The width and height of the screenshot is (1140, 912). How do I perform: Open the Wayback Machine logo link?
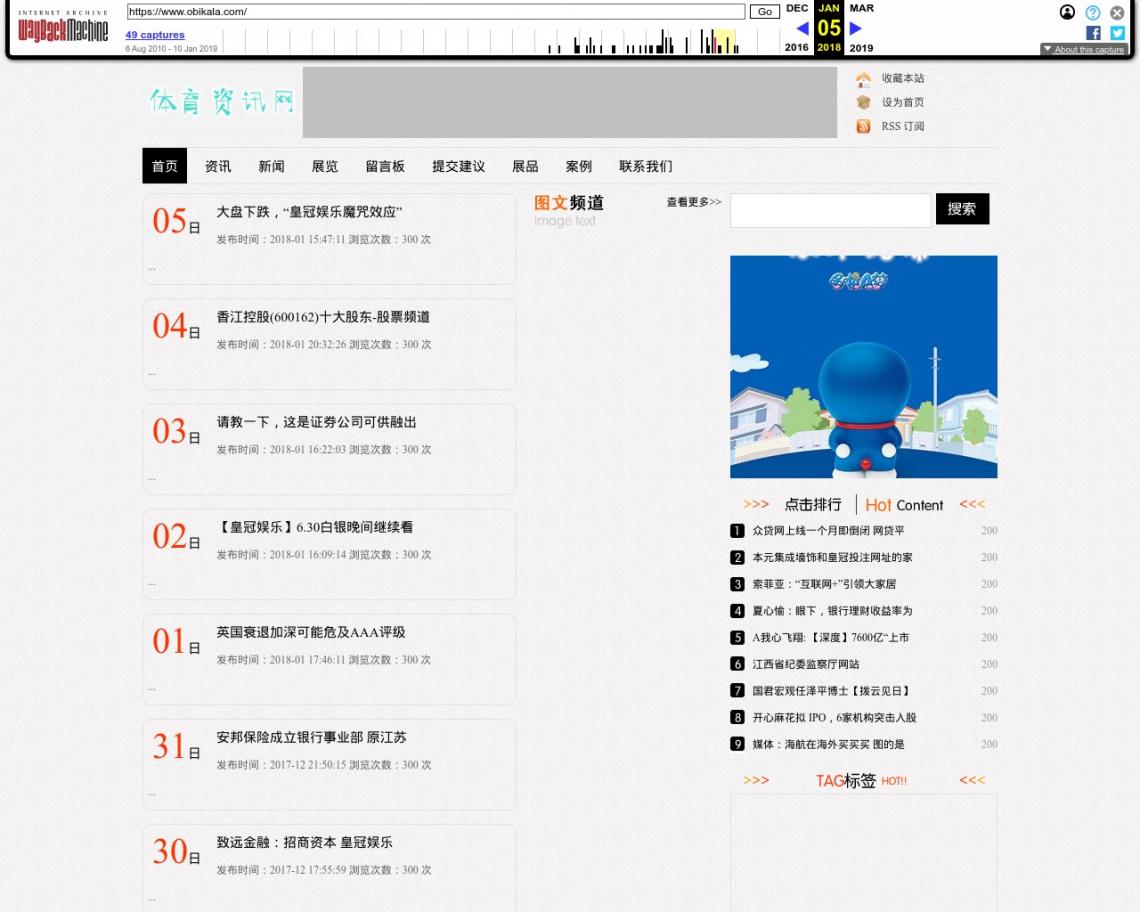pyautogui.click(x=63, y=27)
